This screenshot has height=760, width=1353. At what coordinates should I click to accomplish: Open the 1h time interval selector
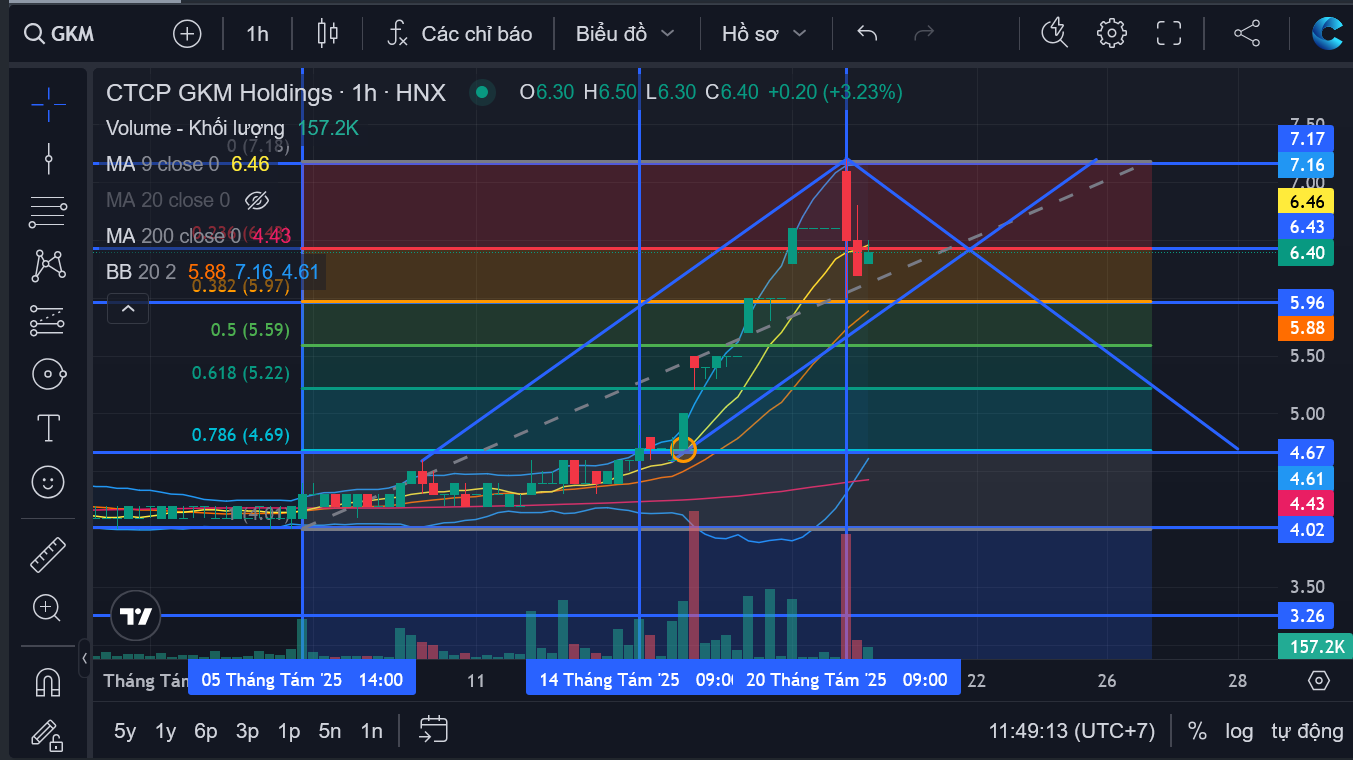[257, 34]
